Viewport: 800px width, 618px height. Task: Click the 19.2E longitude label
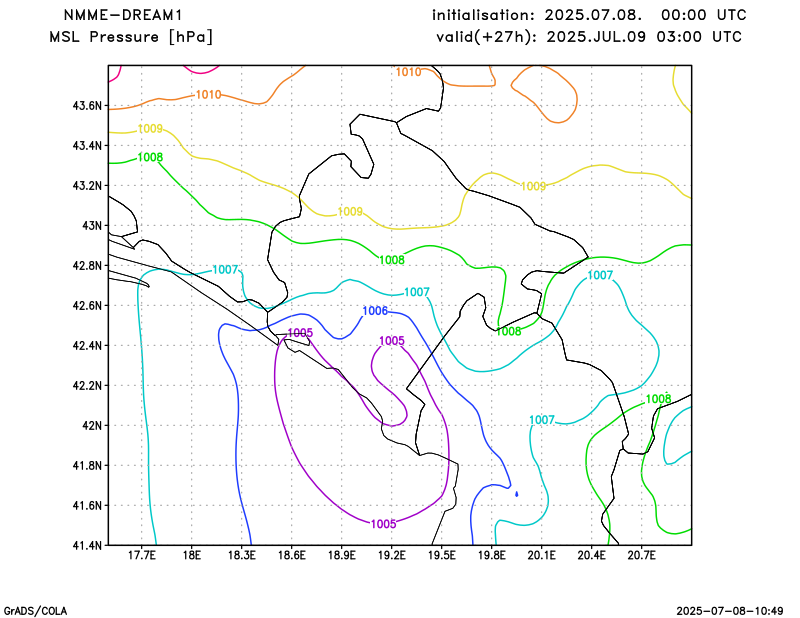click(392, 555)
